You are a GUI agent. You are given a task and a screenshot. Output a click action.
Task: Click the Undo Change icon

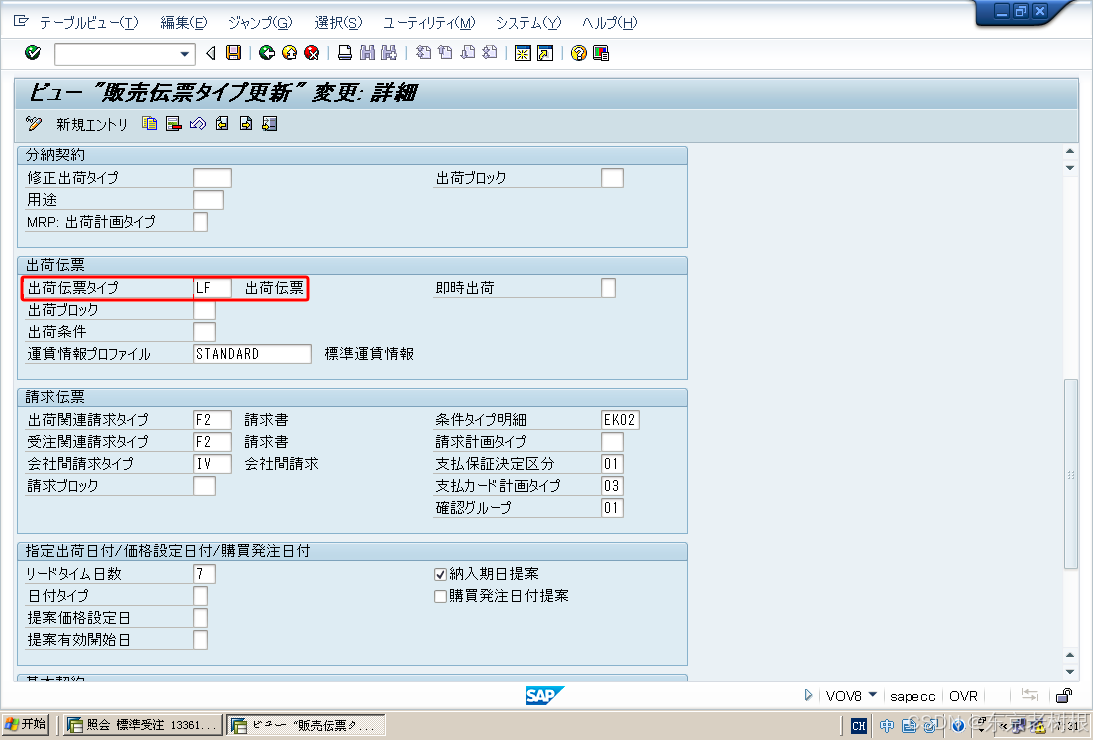click(x=197, y=124)
